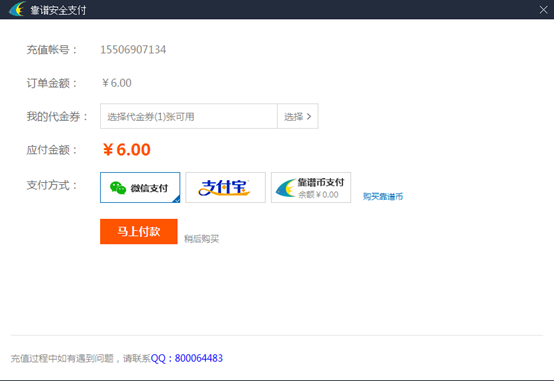This screenshot has height=381, width=554.
Task: Select Alipay (支付宝) payment method
Action: (x=225, y=187)
